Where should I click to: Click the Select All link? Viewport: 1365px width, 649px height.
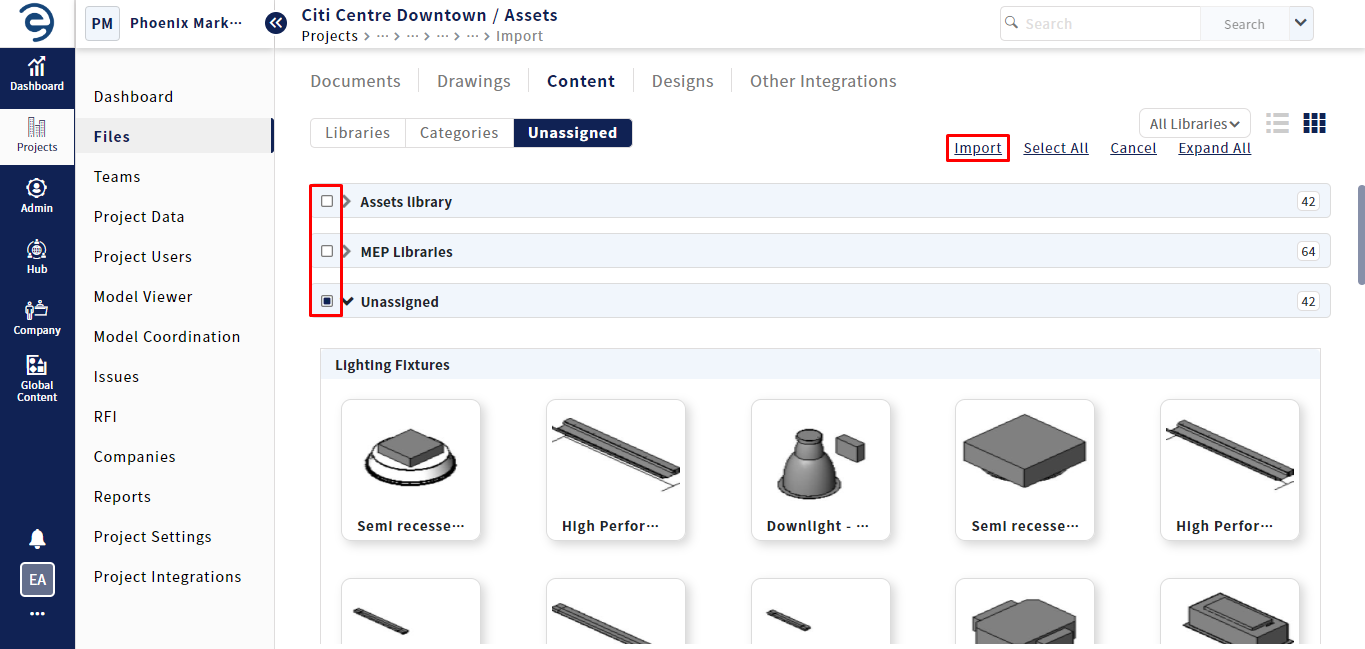(x=1055, y=148)
